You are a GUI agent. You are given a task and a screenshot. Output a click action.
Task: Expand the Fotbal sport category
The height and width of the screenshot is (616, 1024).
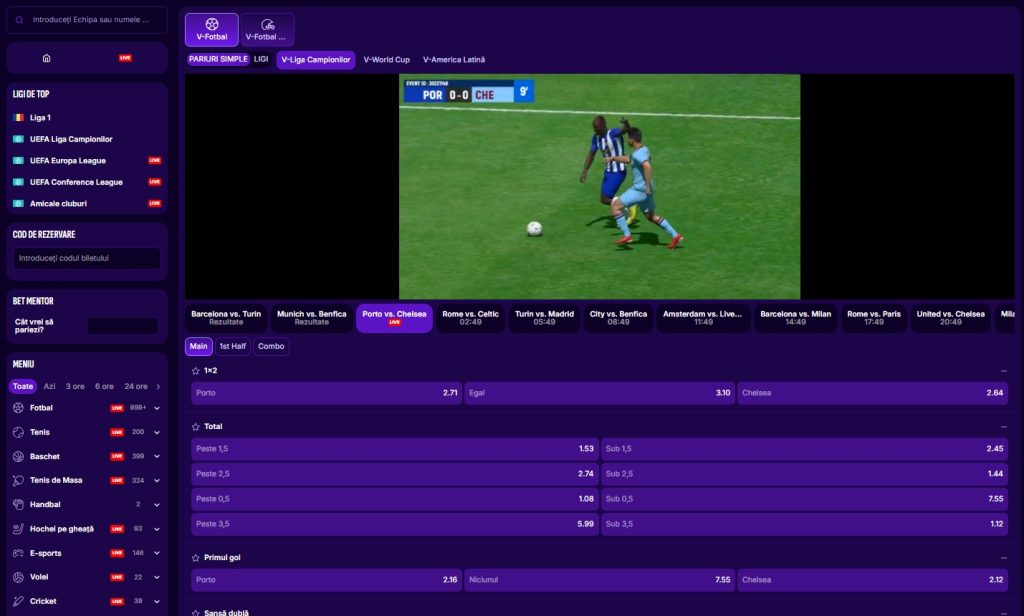157,408
